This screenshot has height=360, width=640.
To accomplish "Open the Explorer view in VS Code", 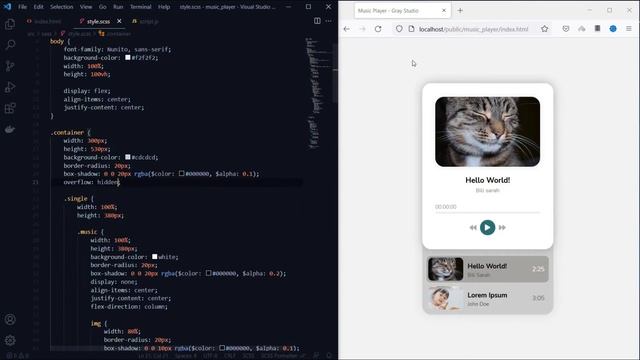I will (x=10, y=24).
